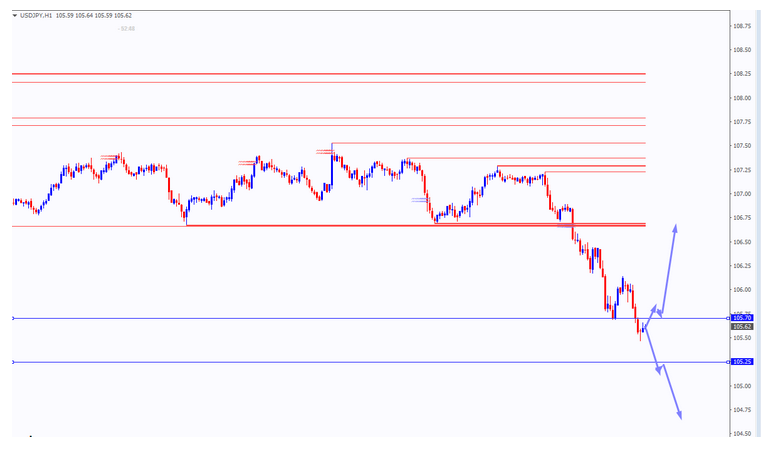Click the 107.00 price scale label
Viewport: 770px width, 453px height.
point(741,194)
